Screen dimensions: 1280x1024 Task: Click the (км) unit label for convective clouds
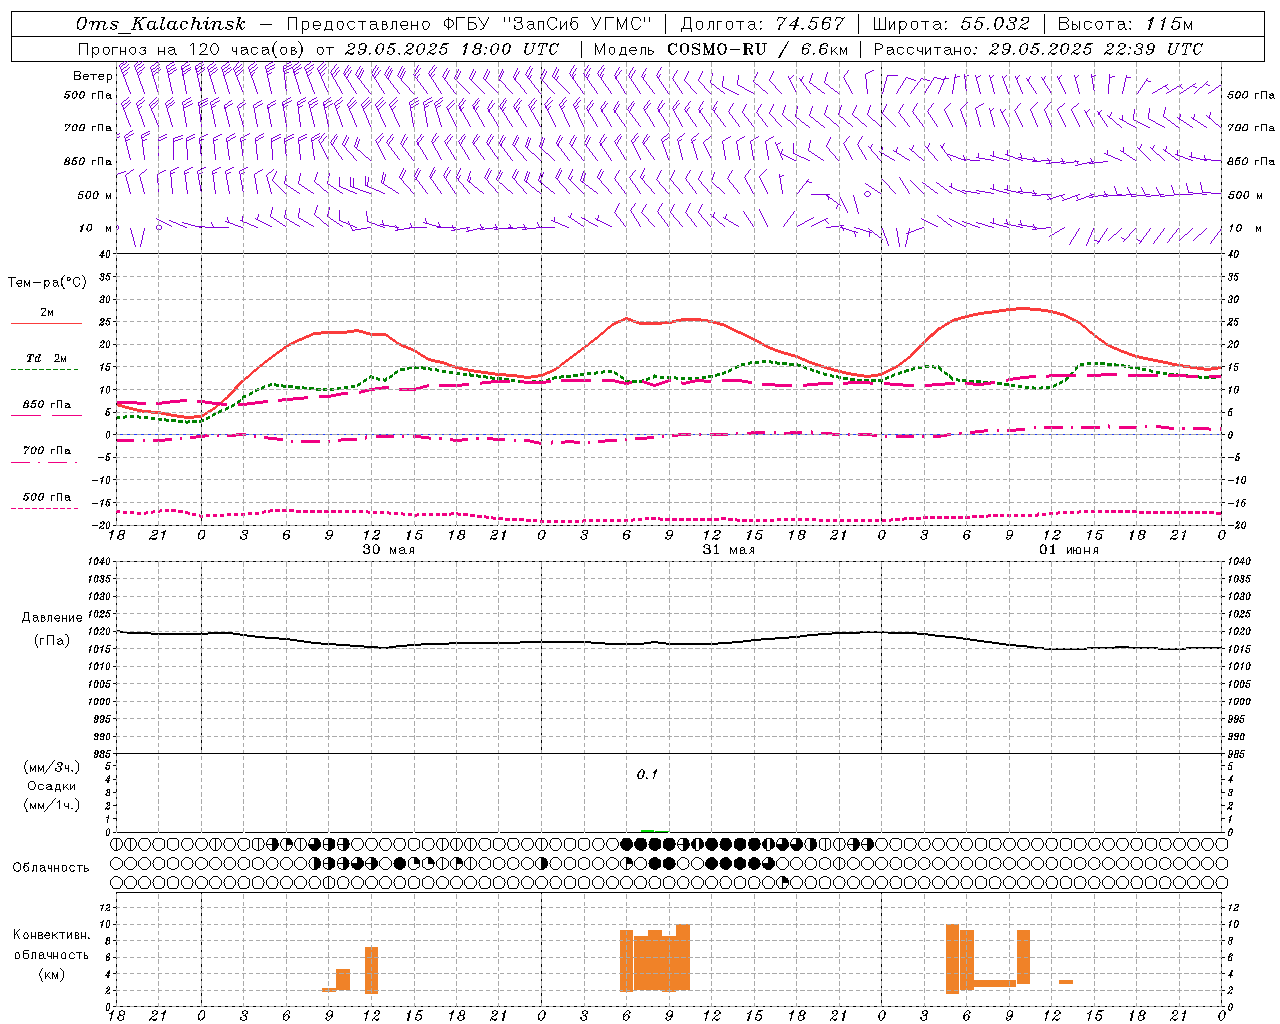pos(52,974)
